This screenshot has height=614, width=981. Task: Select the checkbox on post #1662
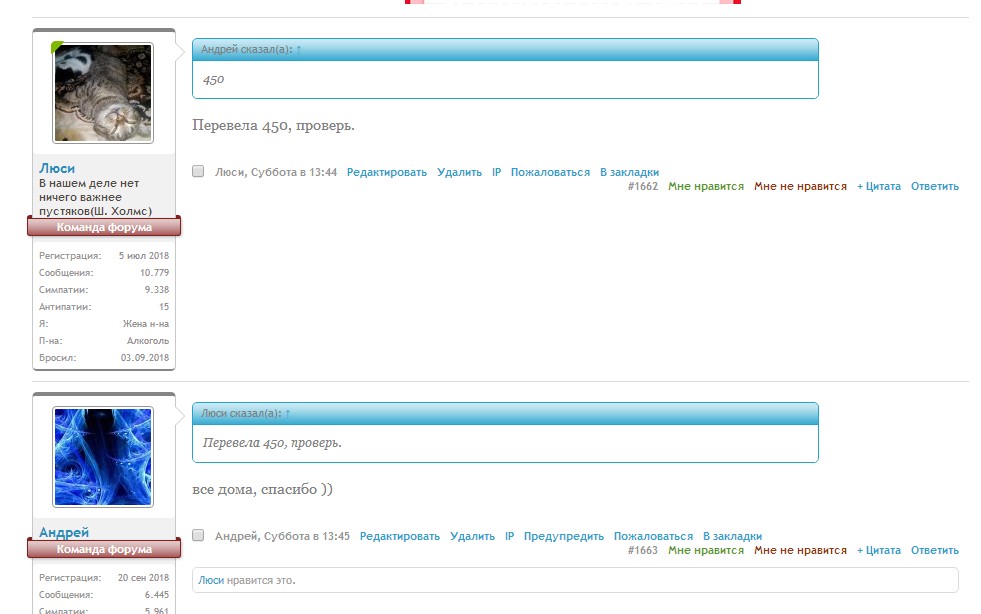click(x=197, y=171)
